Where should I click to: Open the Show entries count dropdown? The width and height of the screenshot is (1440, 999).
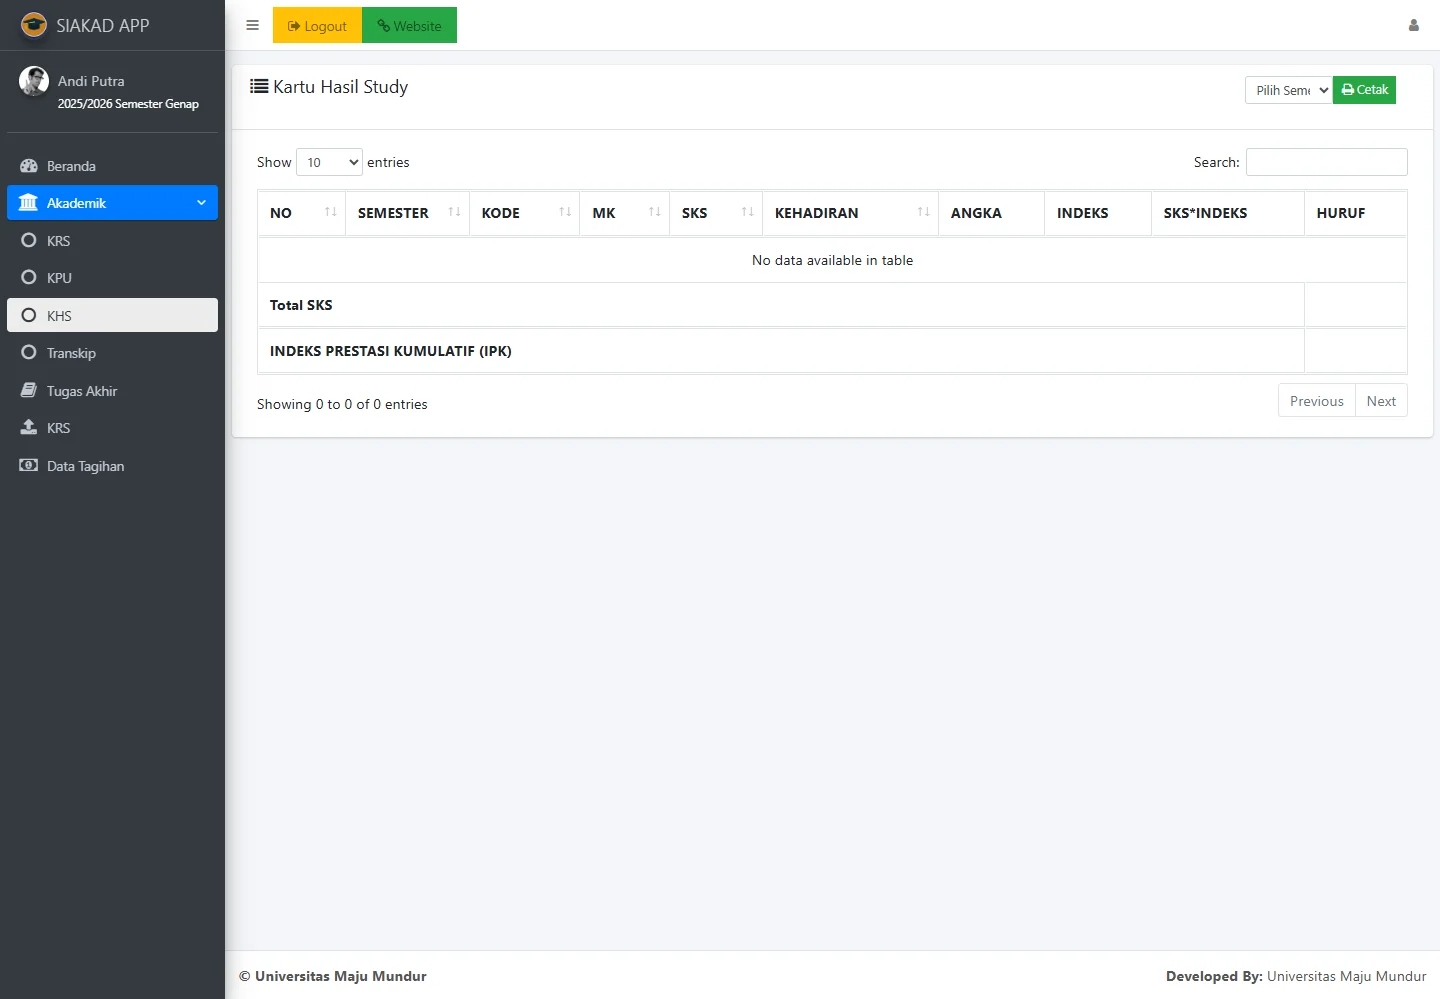[329, 162]
